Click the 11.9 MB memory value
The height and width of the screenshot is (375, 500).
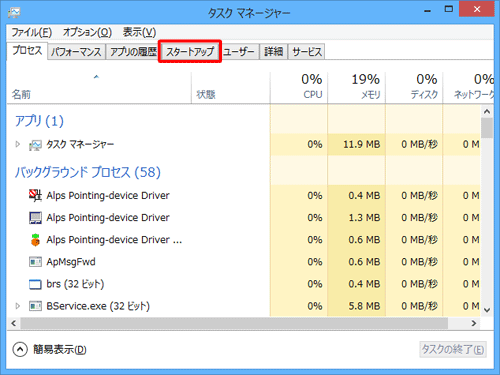[362, 144]
